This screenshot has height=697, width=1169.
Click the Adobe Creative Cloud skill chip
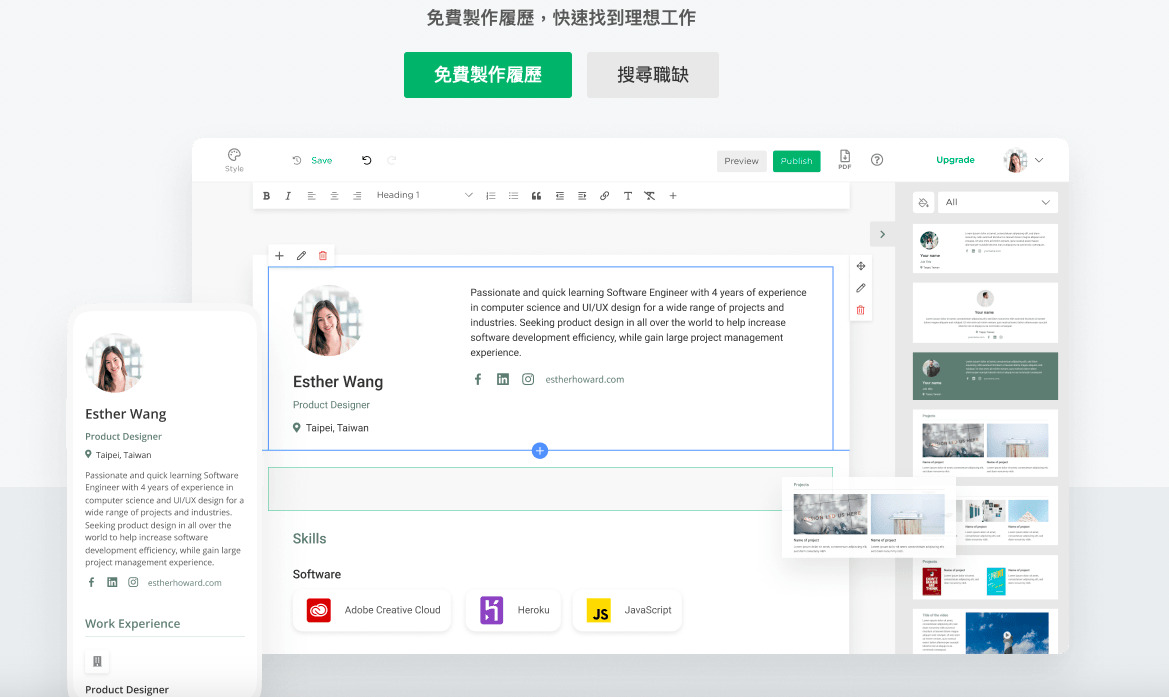tap(372, 611)
